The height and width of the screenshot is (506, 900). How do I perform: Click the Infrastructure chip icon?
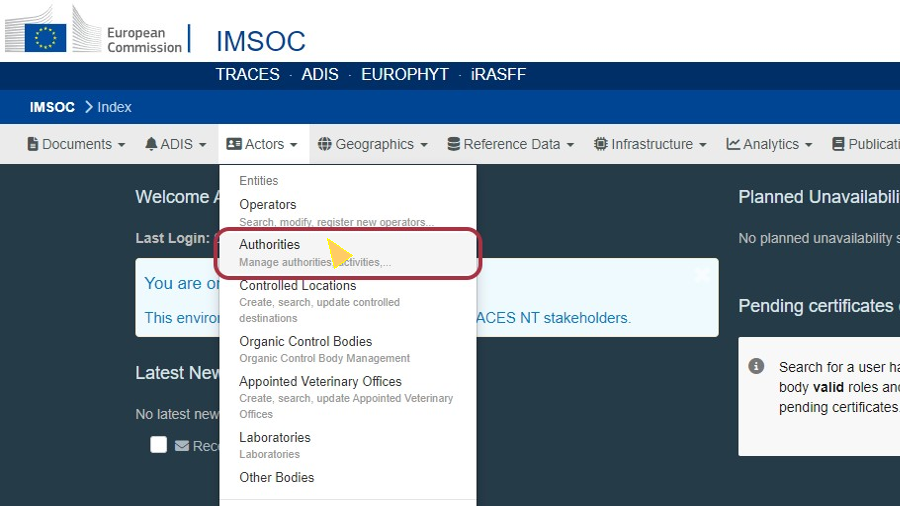point(600,144)
